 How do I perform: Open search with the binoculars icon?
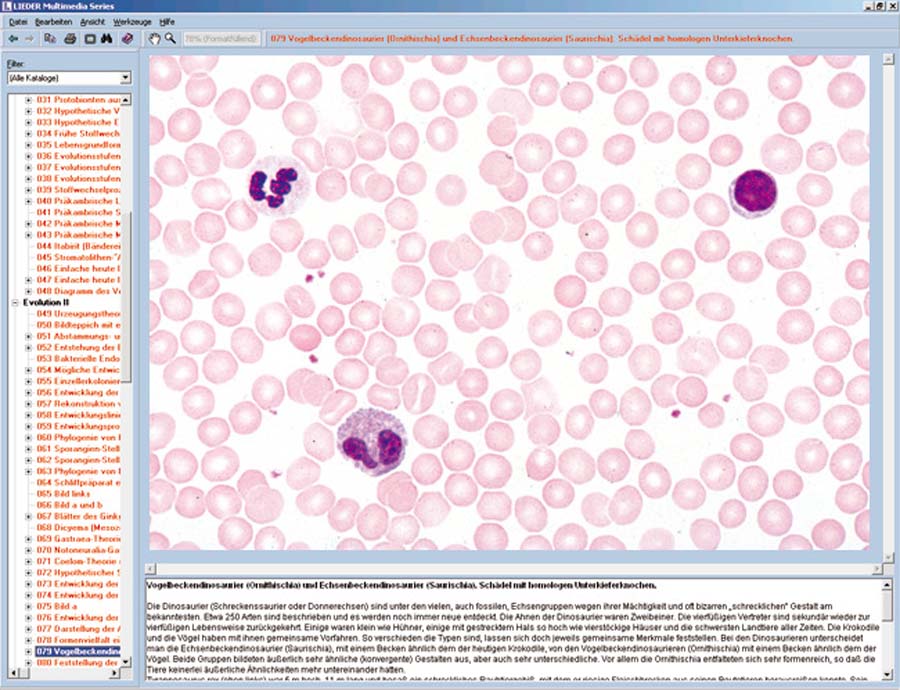coord(107,38)
